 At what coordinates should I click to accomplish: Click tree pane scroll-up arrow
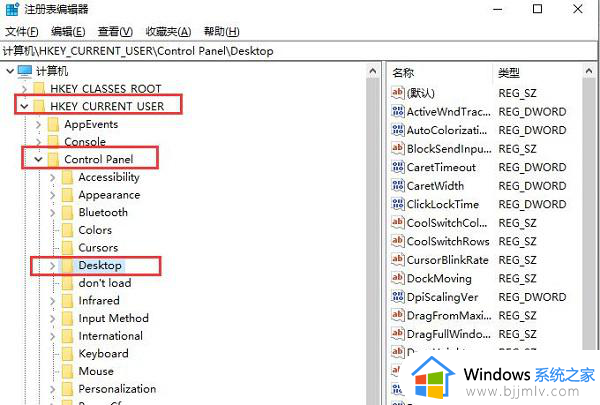(x=373, y=71)
